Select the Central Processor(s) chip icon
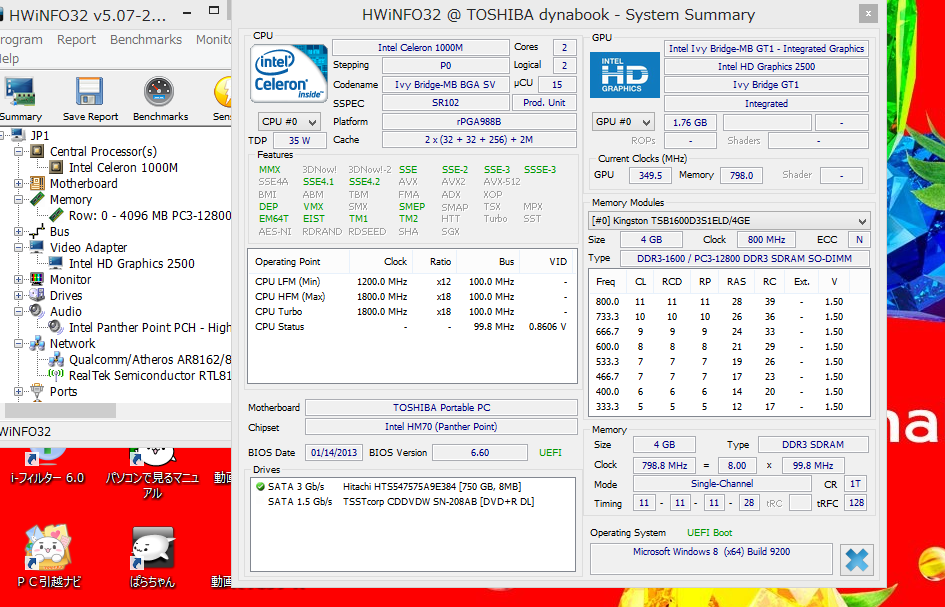This screenshot has width=945, height=607. [37, 151]
